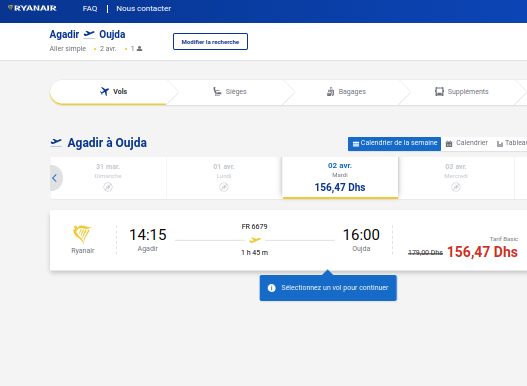Click the 14:15 departure time
Screen dimensions: 527x386
tap(148, 235)
